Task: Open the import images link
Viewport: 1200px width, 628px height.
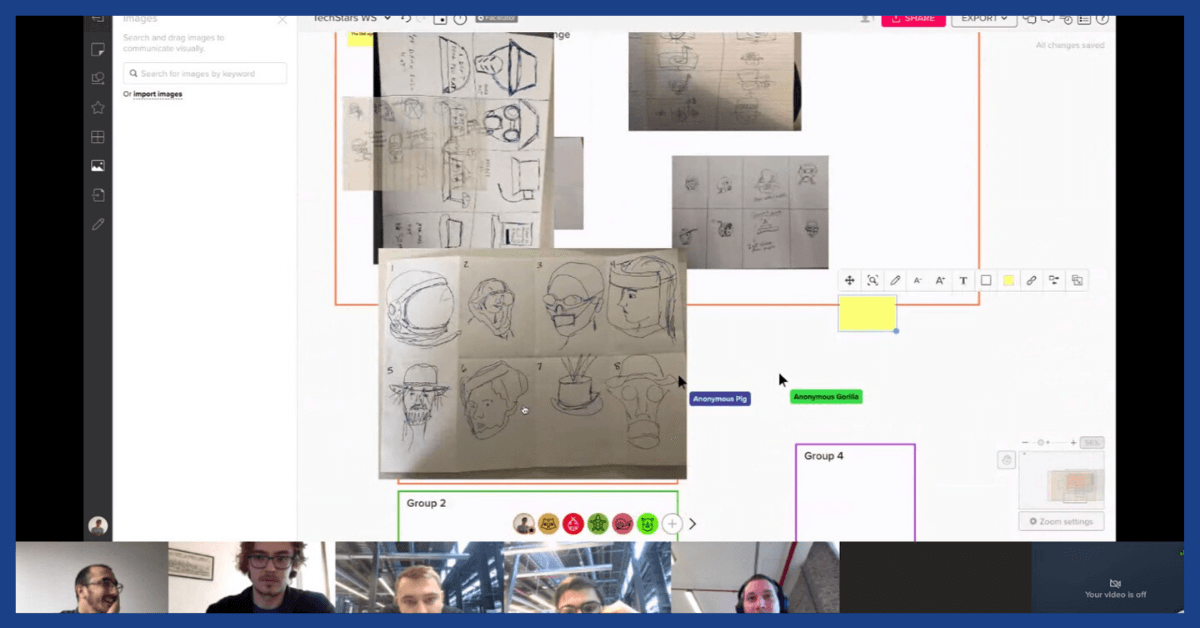Action: click(157, 94)
